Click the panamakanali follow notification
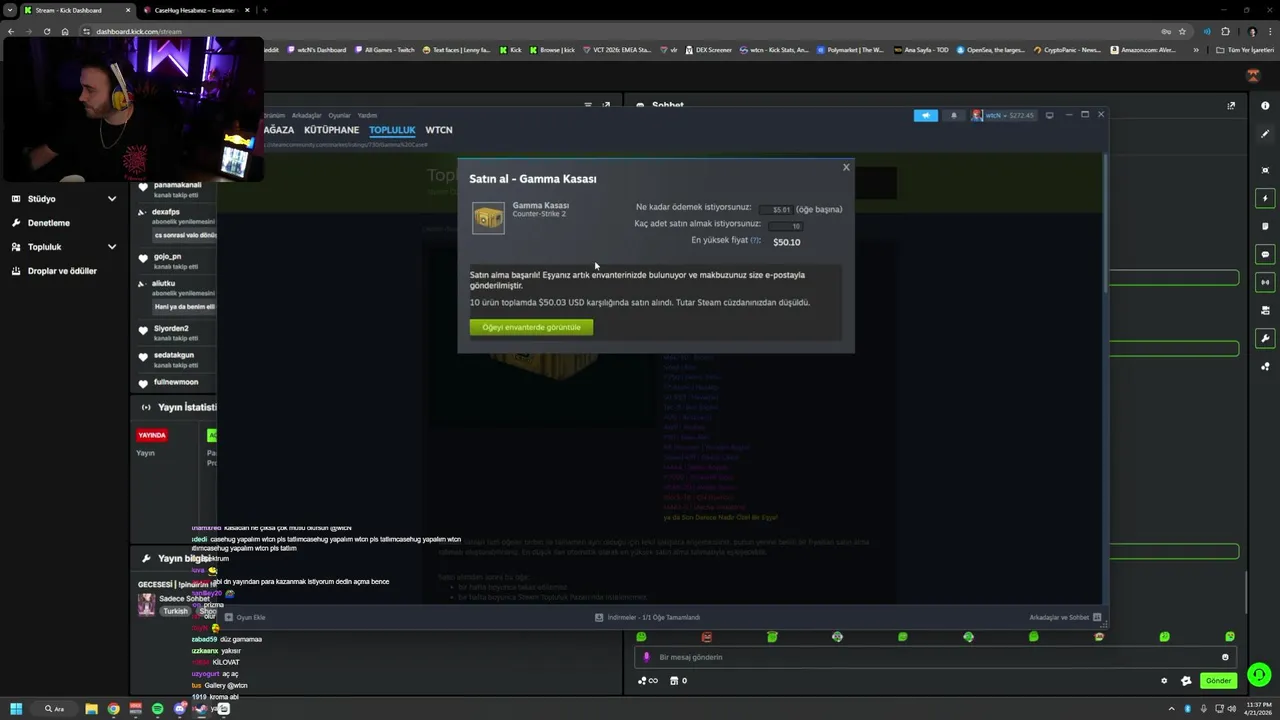 click(x=176, y=189)
